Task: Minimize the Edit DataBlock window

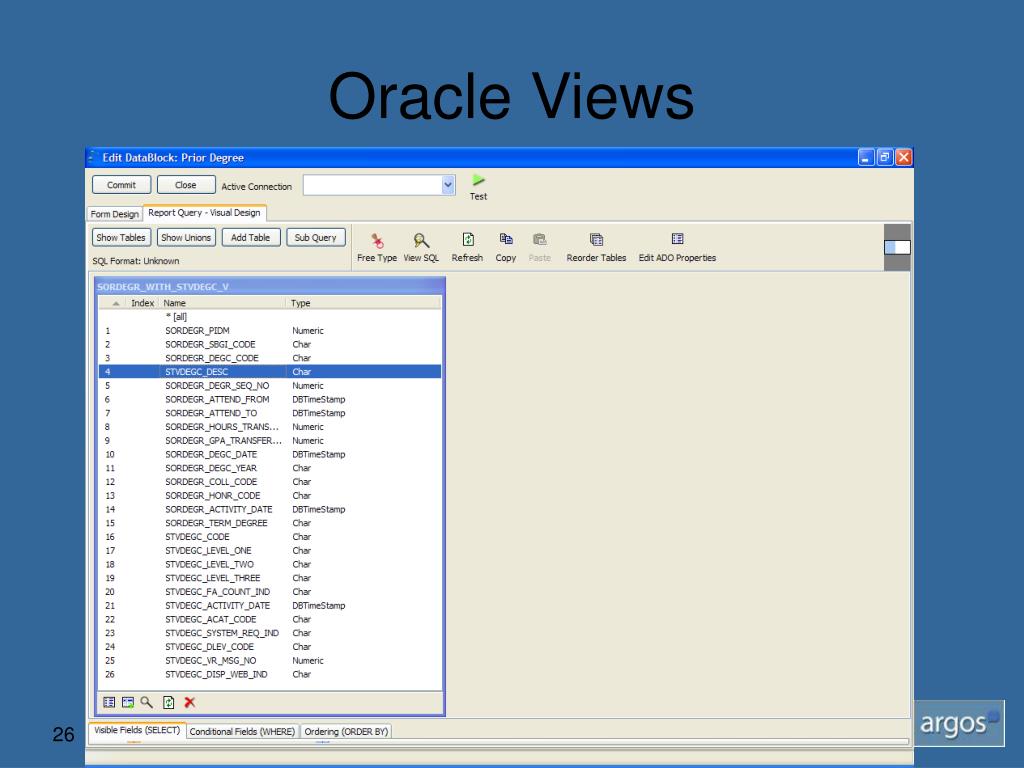Action: 865,157
